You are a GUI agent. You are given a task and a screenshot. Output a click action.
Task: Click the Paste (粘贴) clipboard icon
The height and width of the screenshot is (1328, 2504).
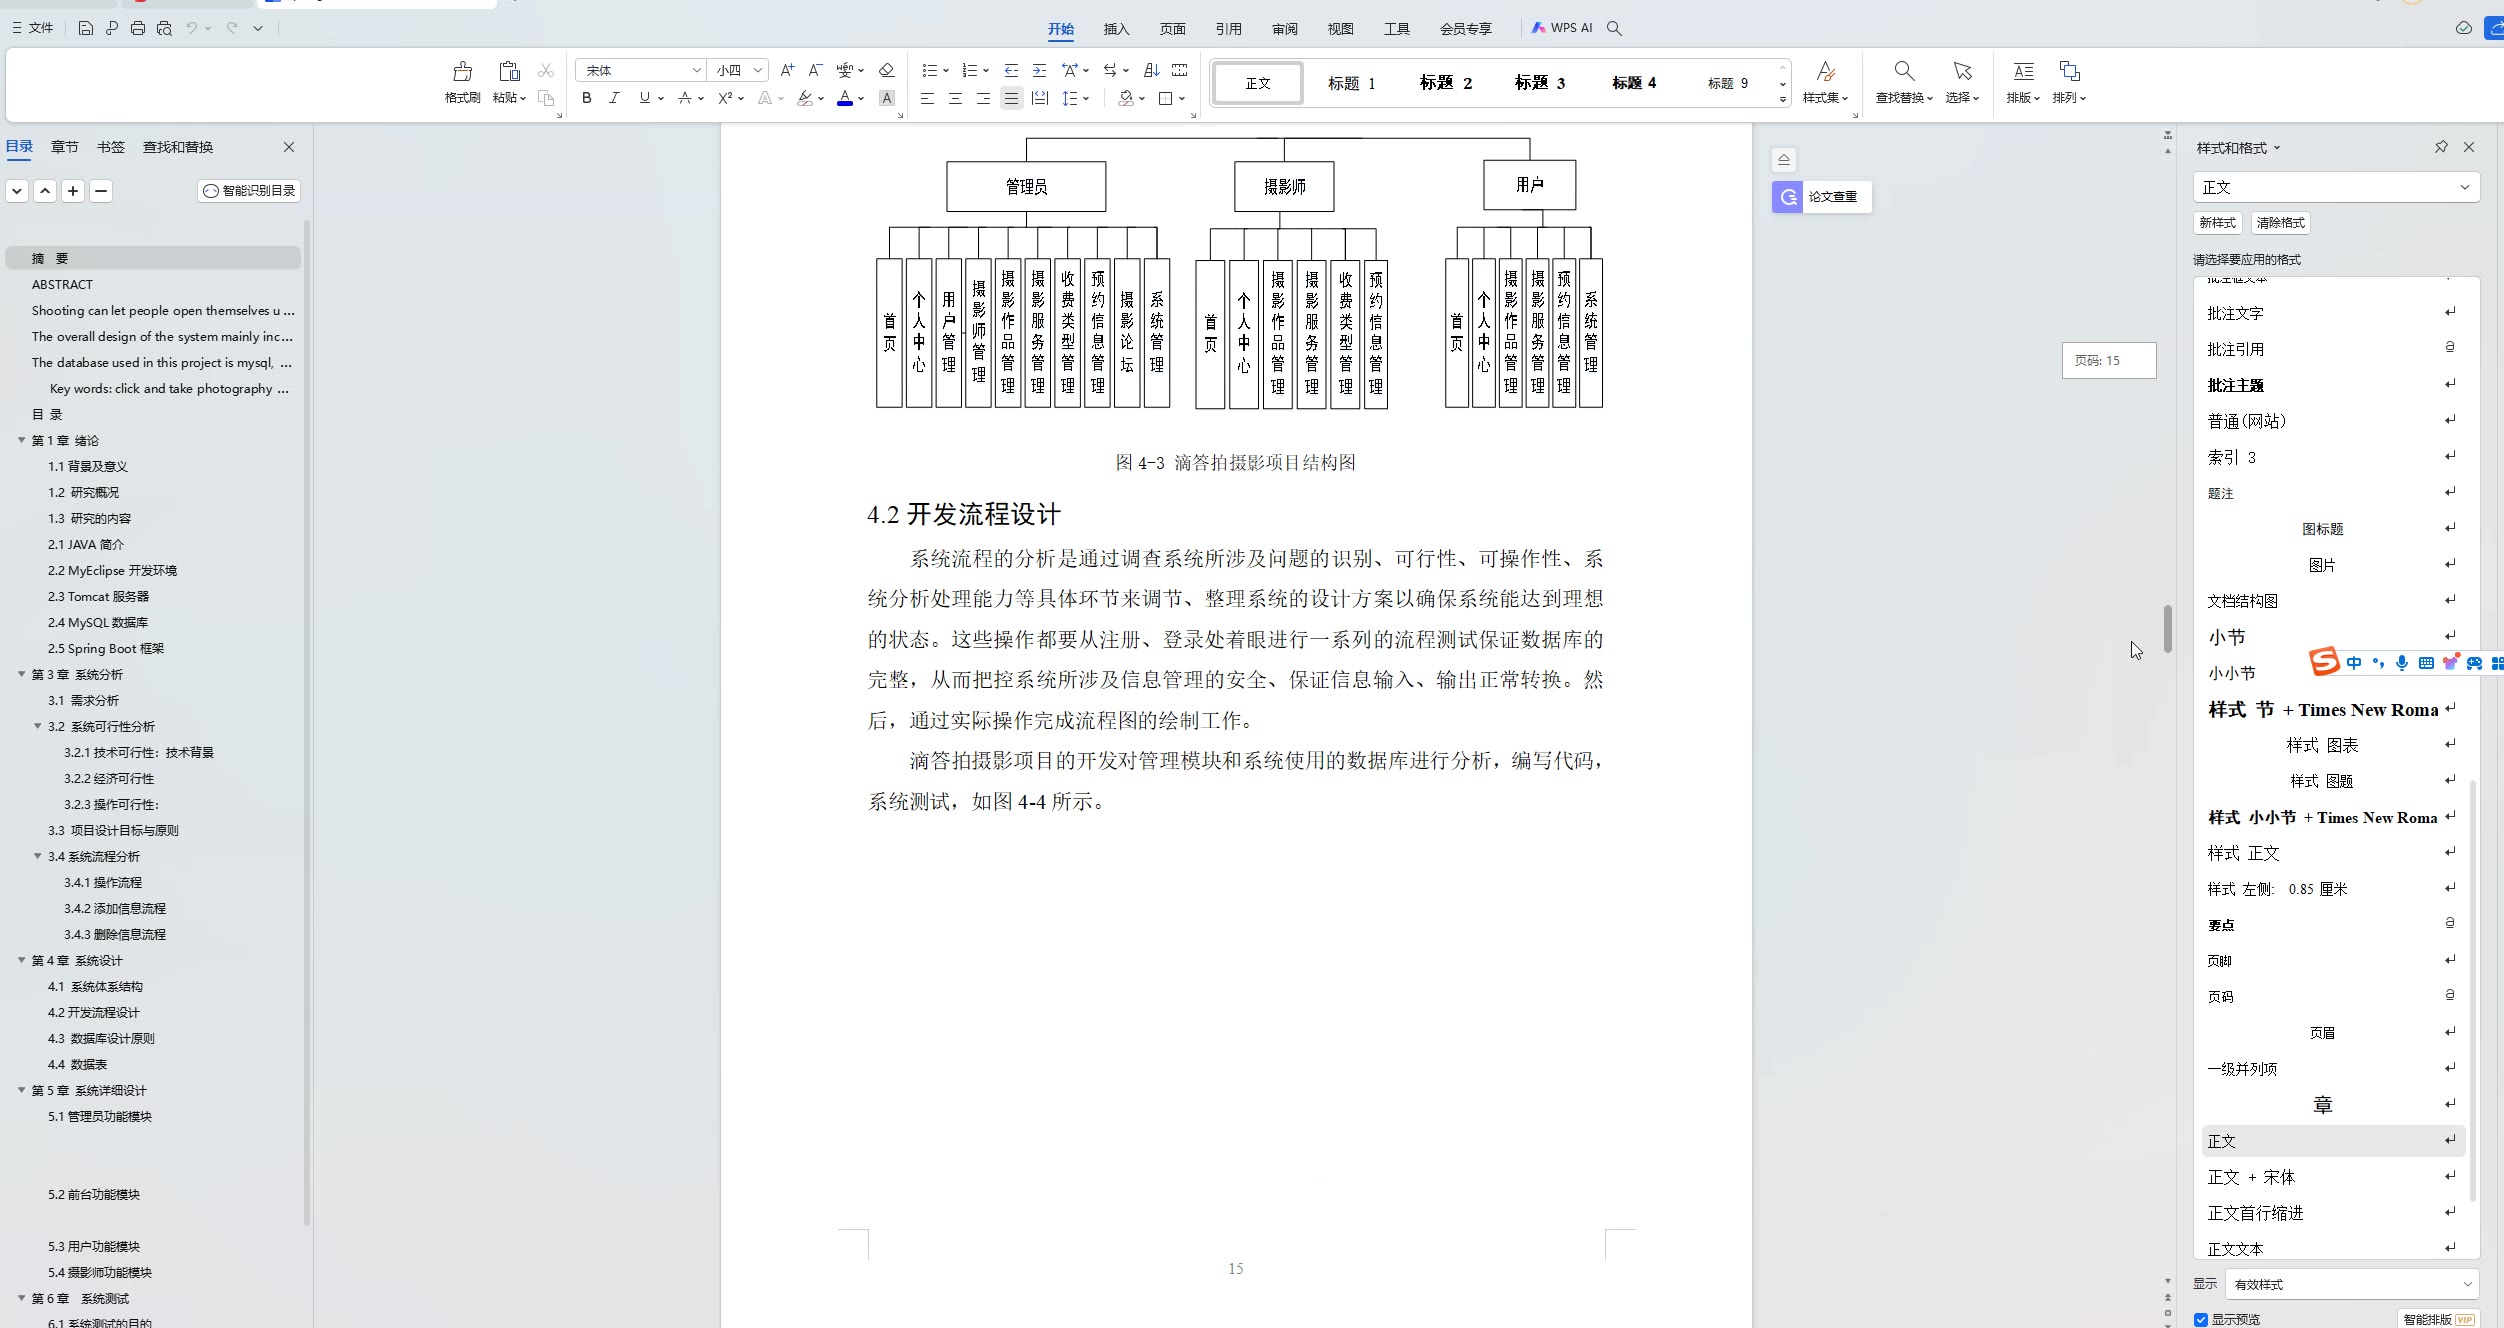pyautogui.click(x=509, y=71)
